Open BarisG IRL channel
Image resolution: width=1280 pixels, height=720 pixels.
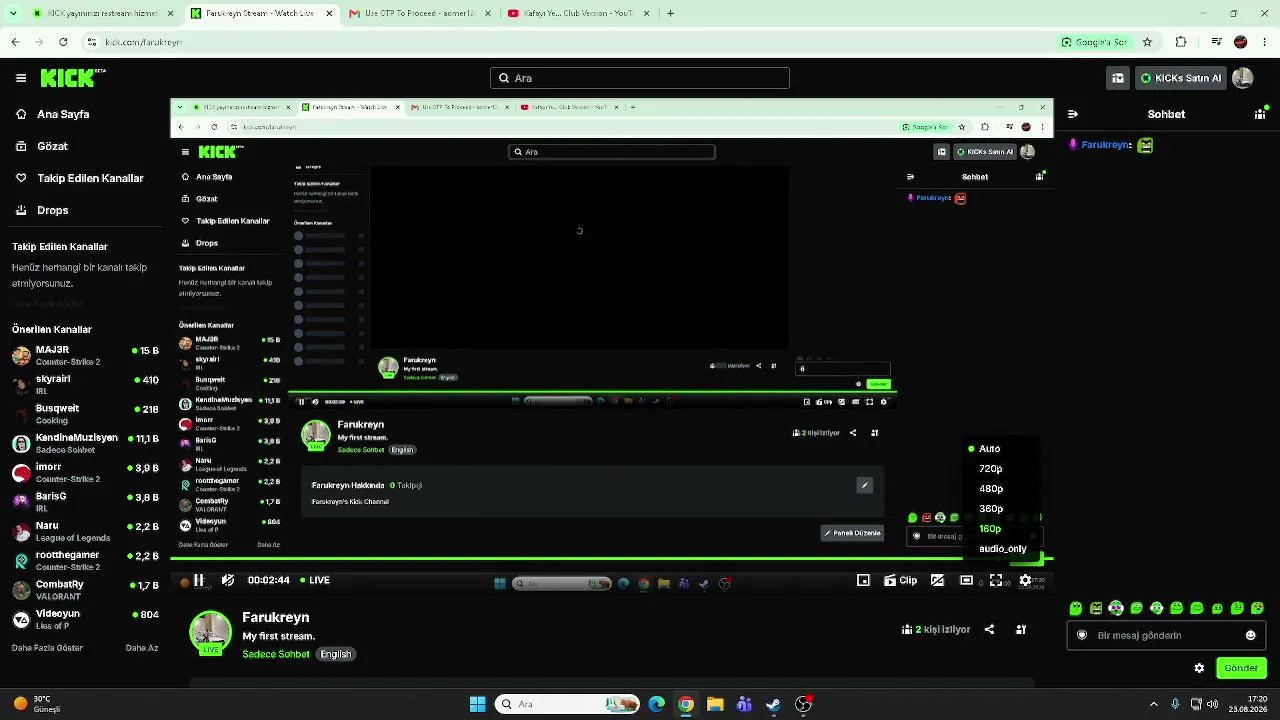85,502
